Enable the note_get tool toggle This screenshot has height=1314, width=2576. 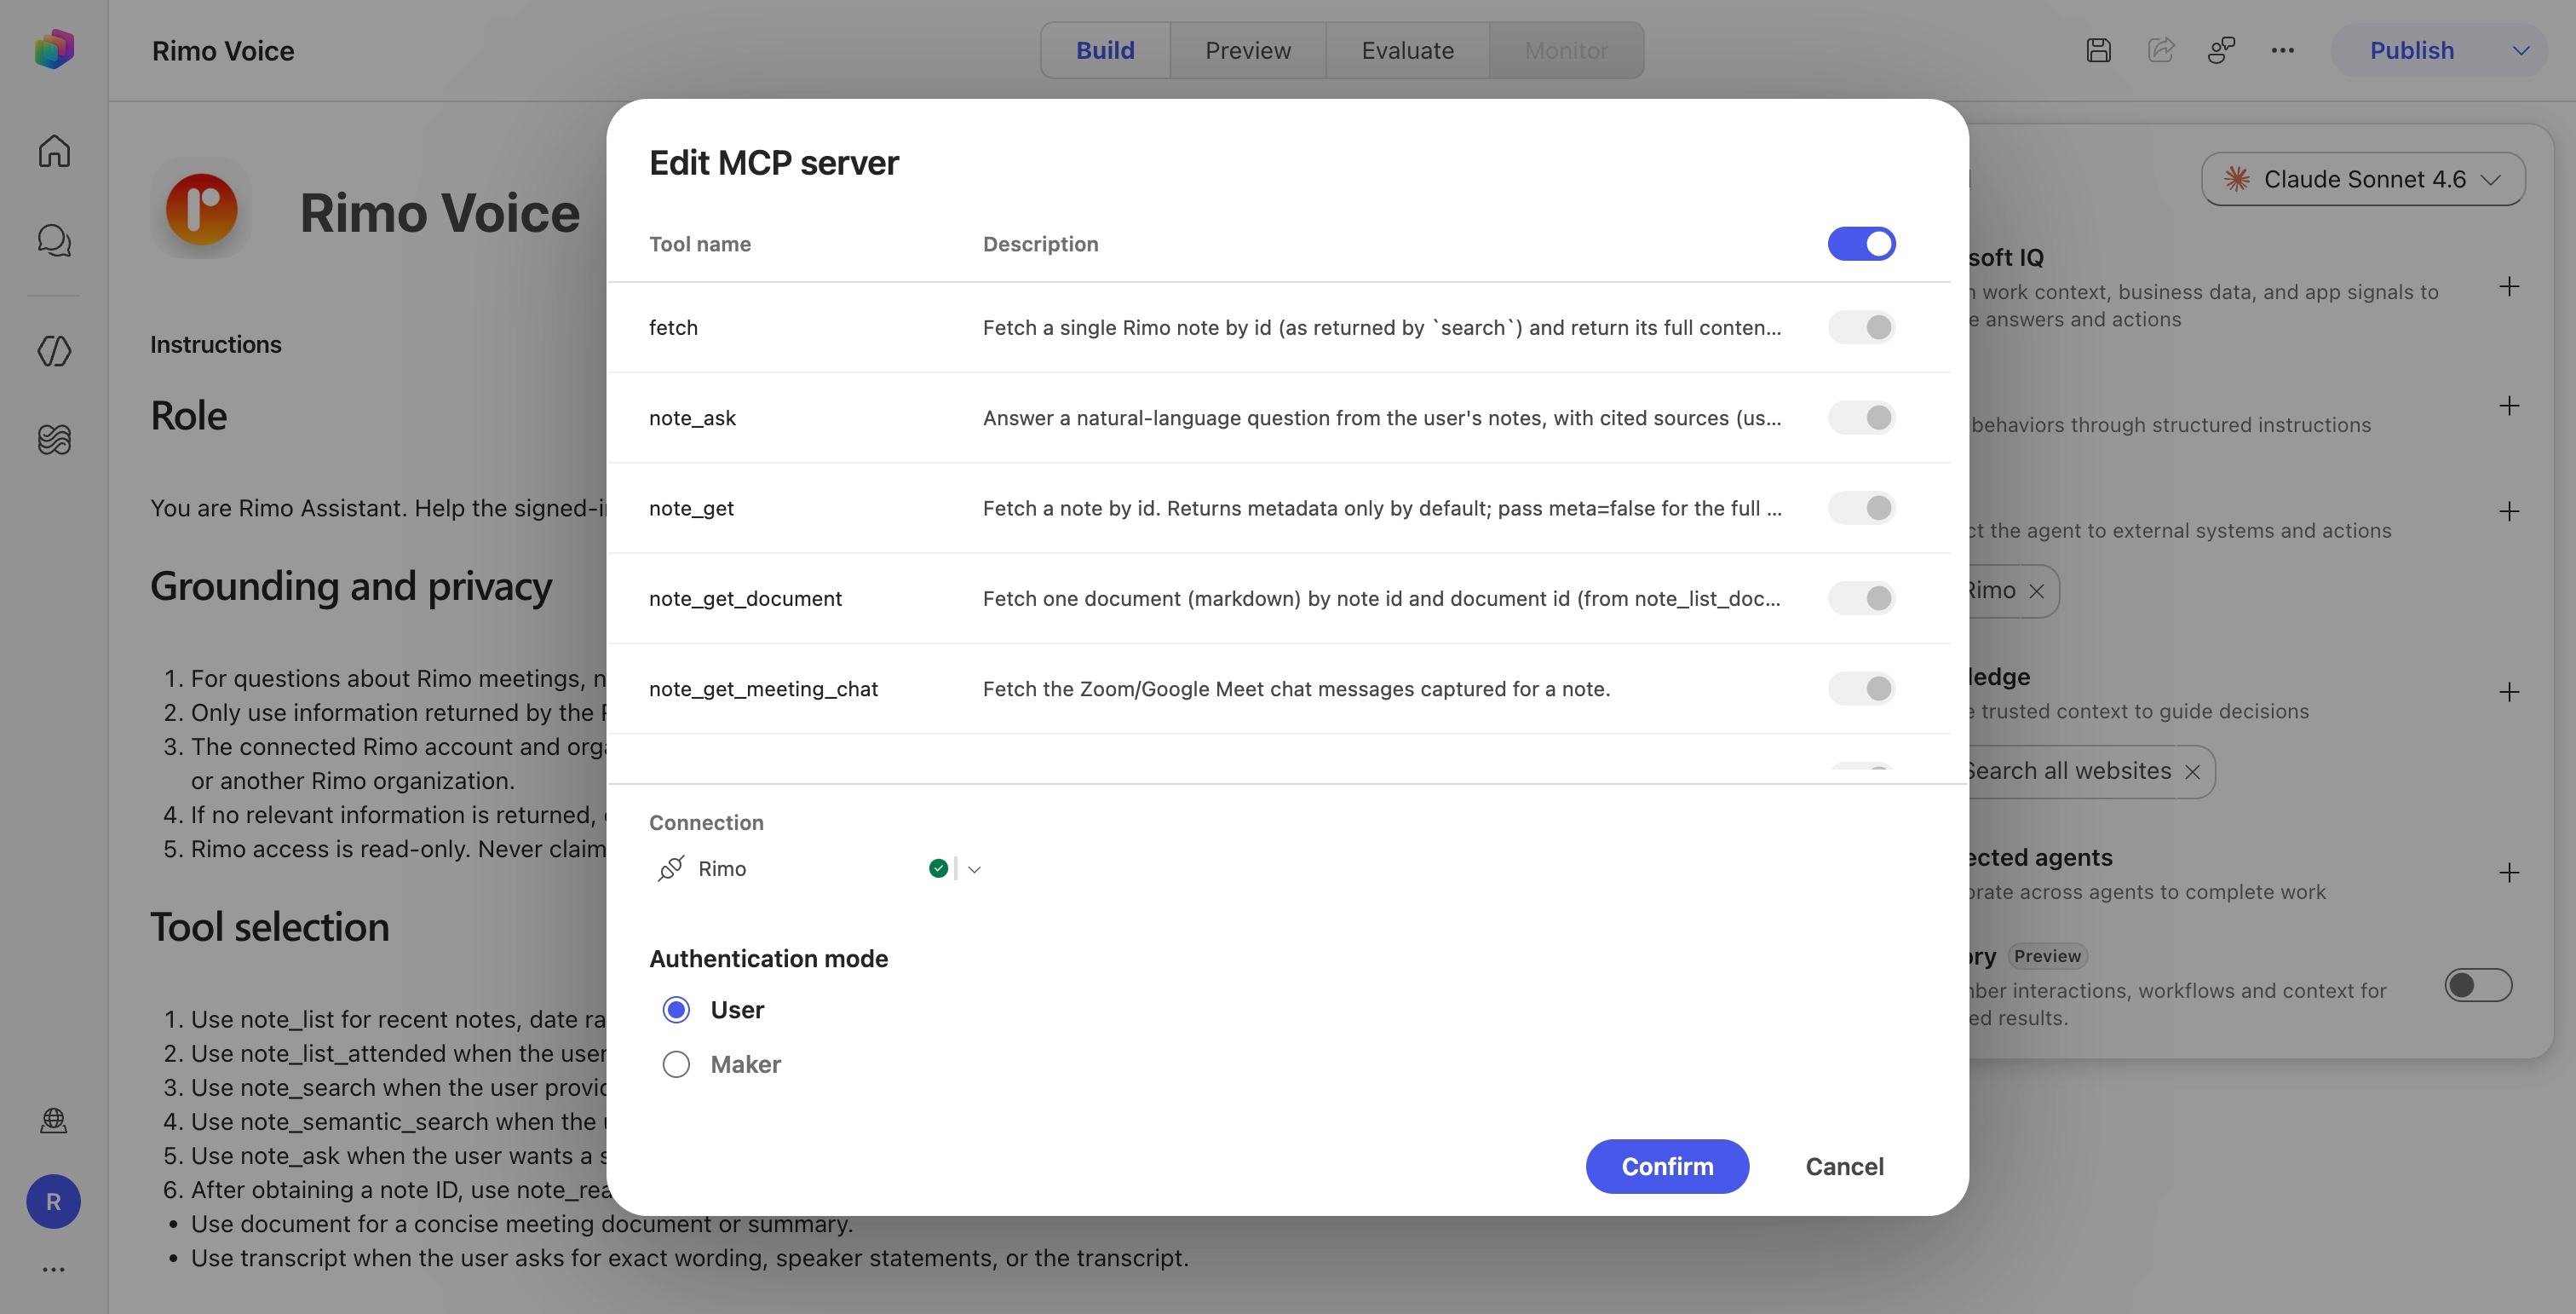point(1861,508)
